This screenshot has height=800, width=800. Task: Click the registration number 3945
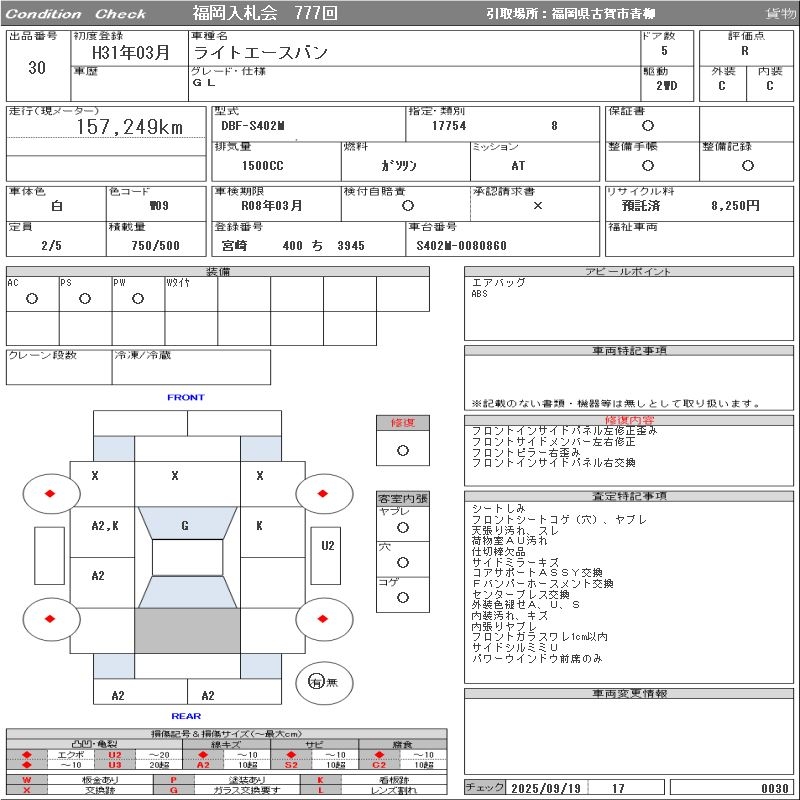click(351, 245)
